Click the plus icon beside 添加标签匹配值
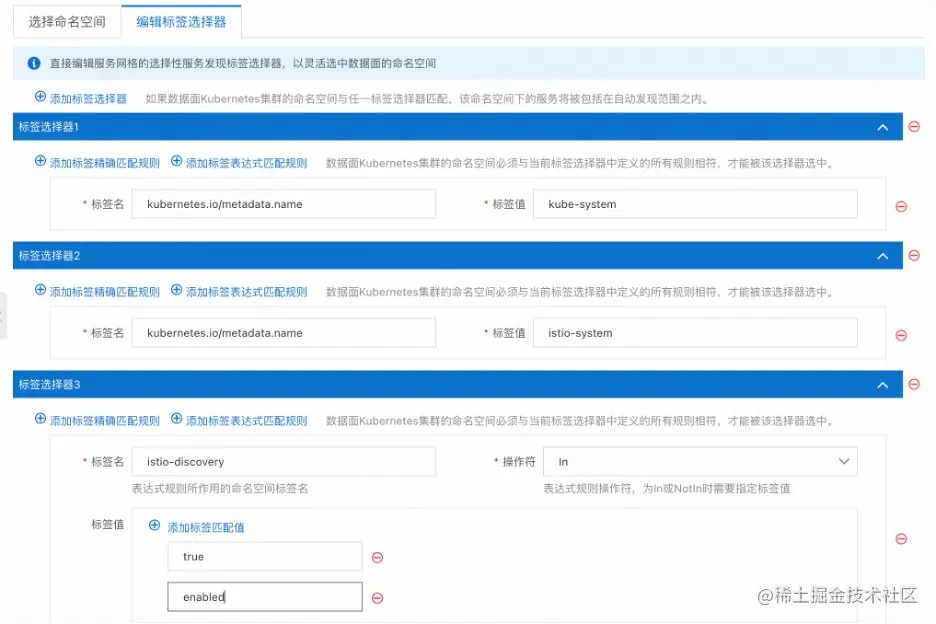The image size is (936, 624). 155,525
